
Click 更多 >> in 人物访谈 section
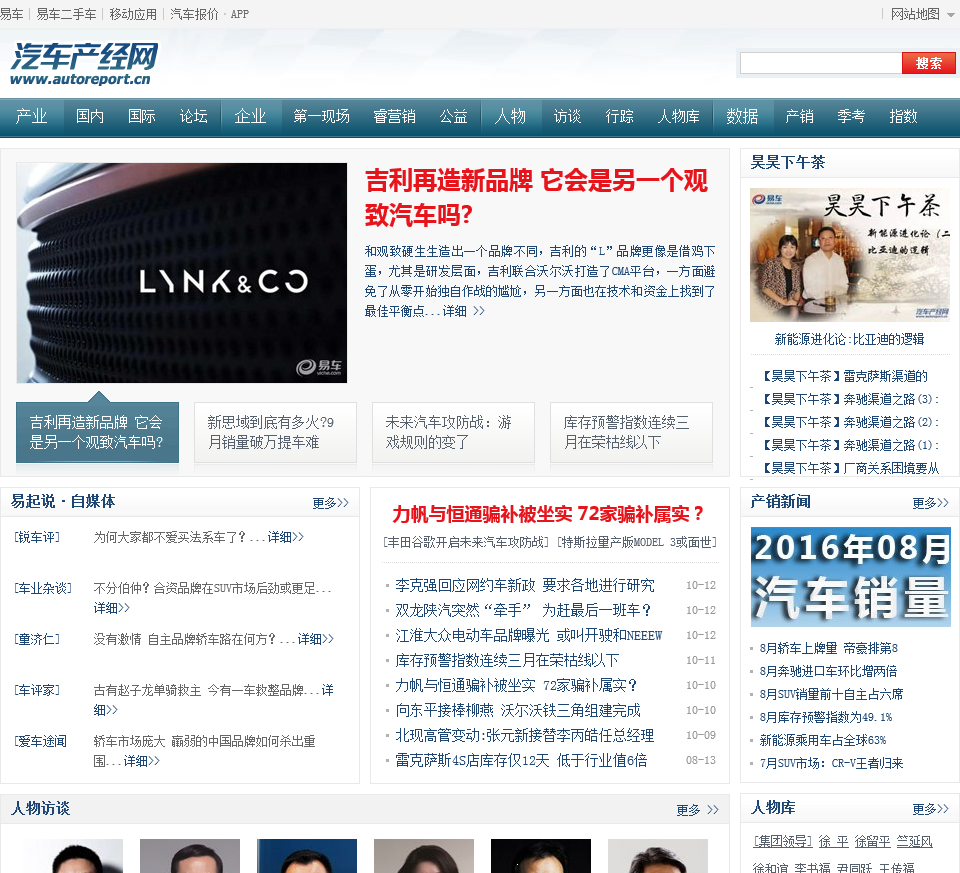coord(697,810)
